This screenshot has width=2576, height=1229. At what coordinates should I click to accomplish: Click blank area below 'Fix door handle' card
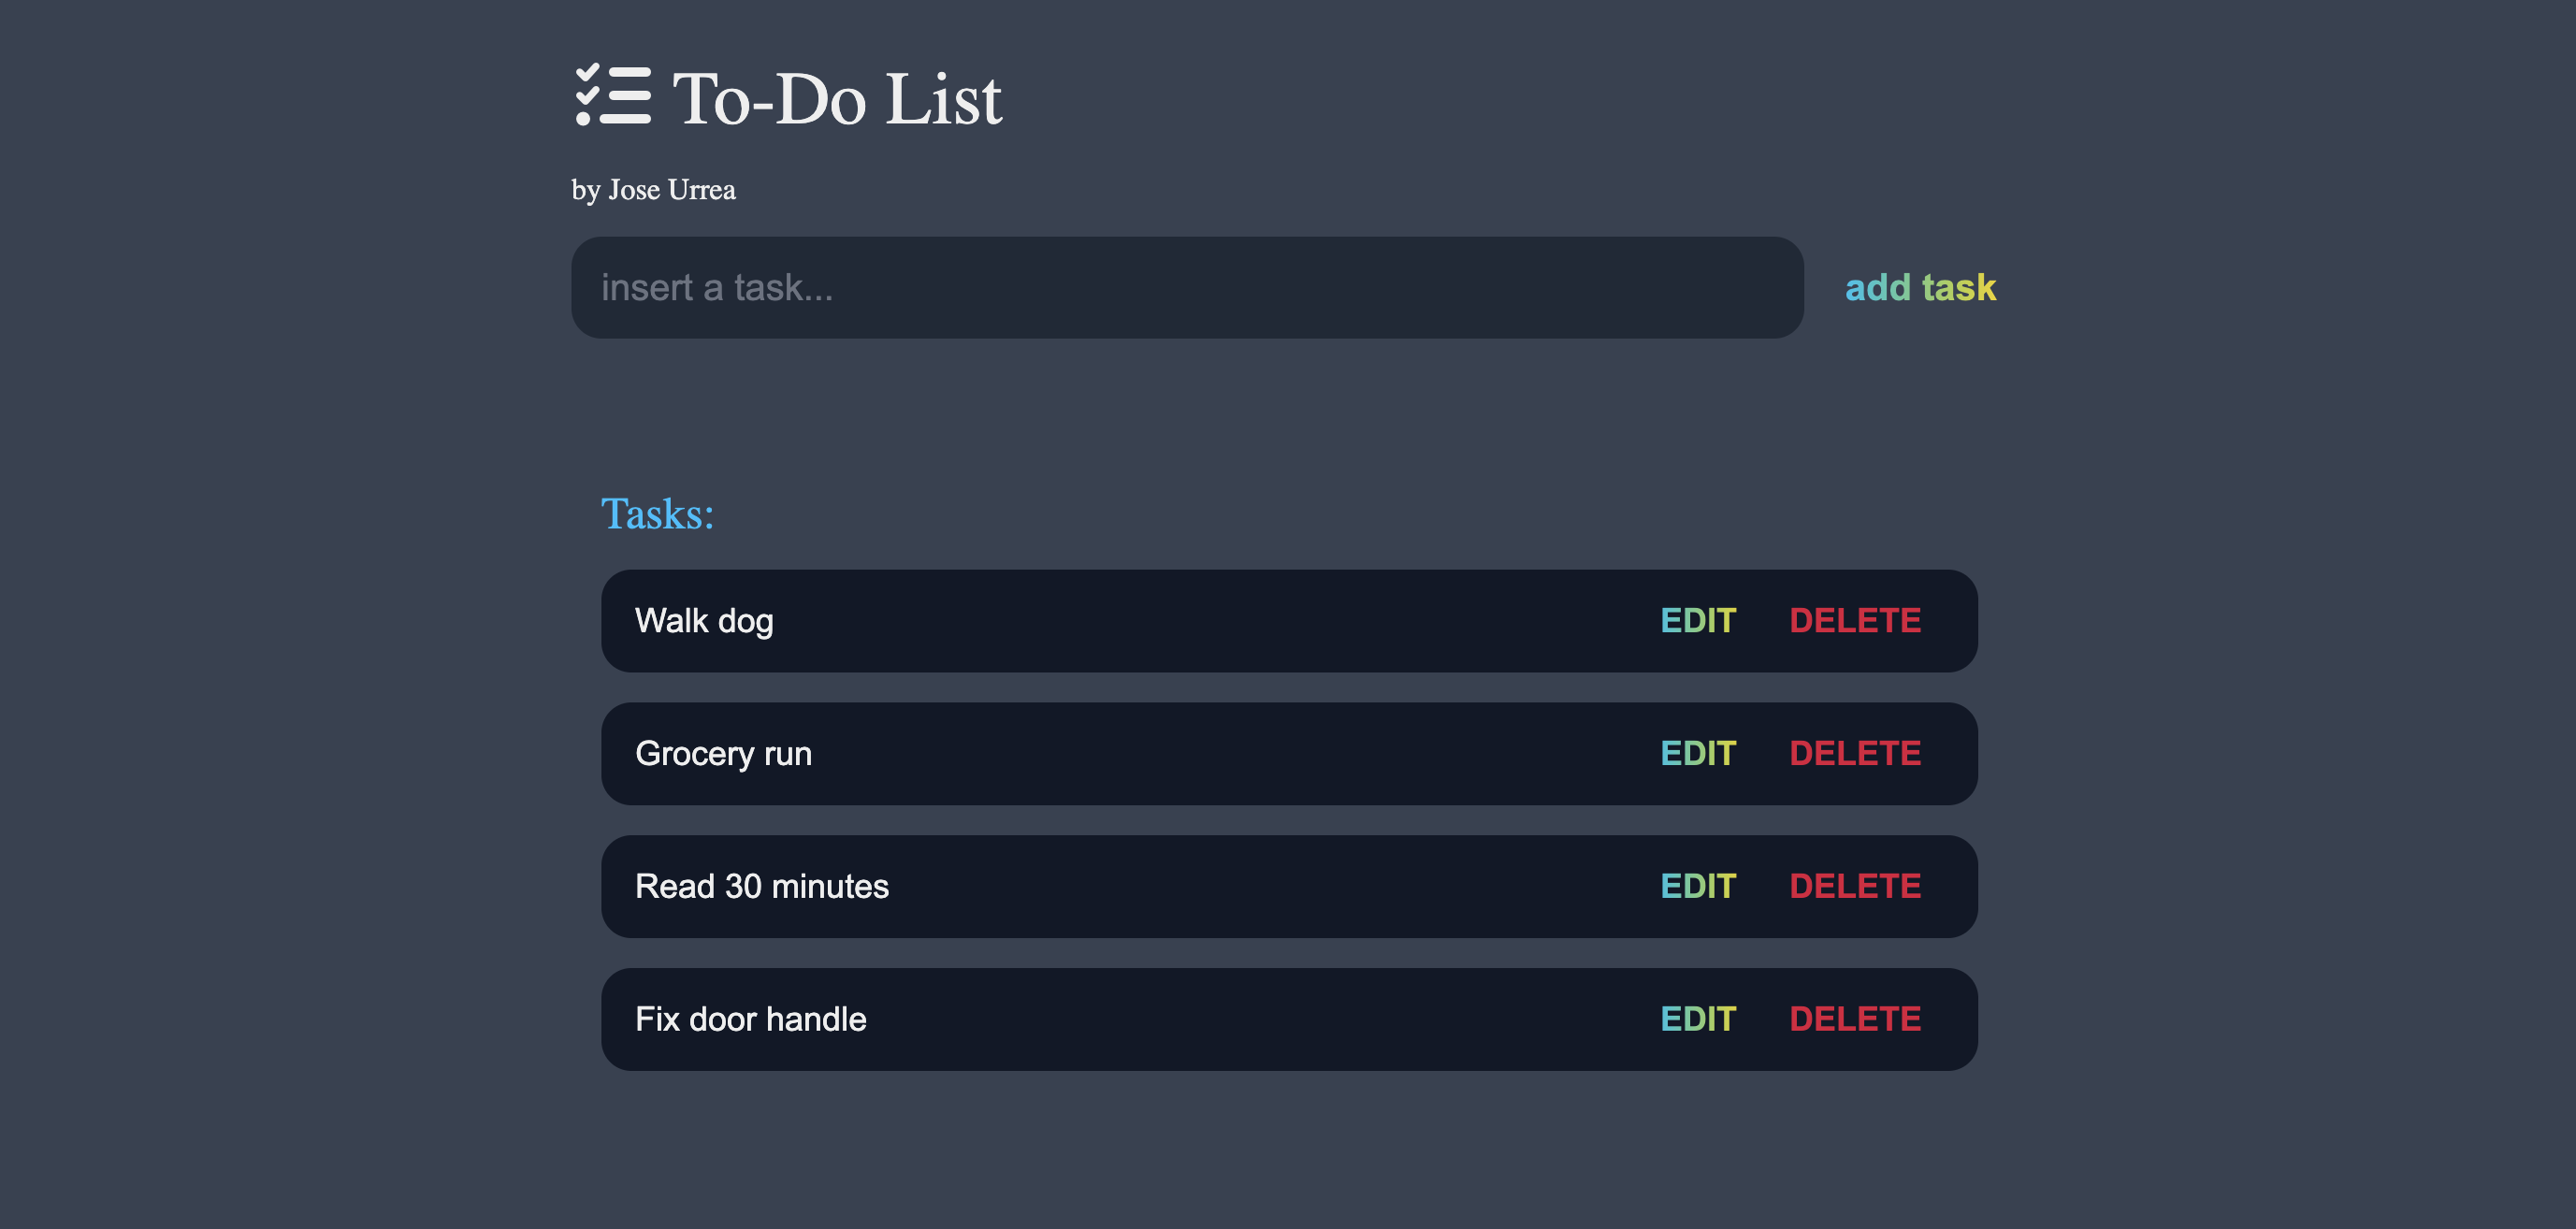point(1288,1150)
